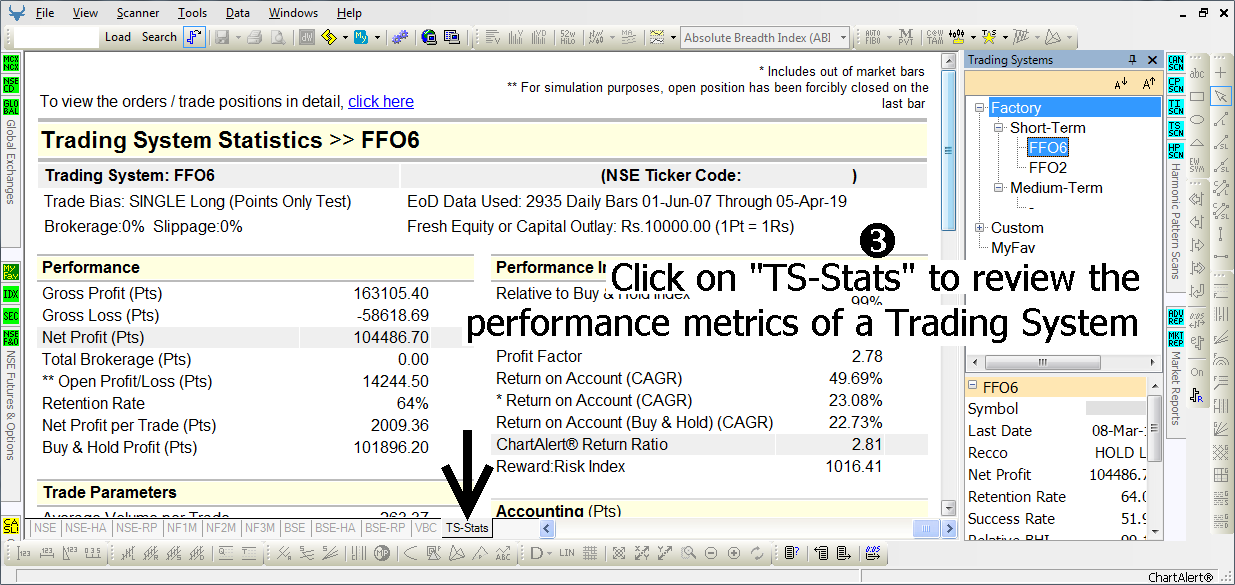
Task: Open the Market Reports side tab
Action: click(1176, 388)
